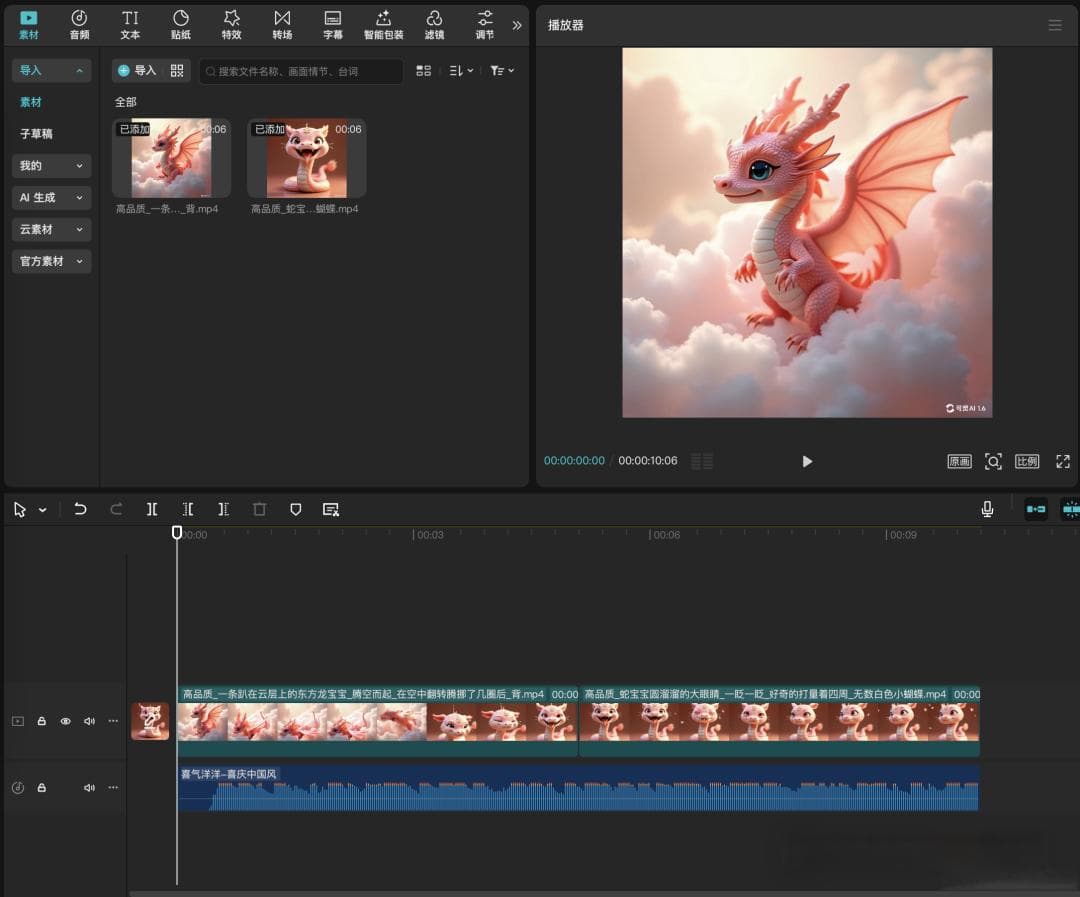Trim the clip left of the playhead
Screen dimensions: 1080x897
pyautogui.click(x=187, y=509)
